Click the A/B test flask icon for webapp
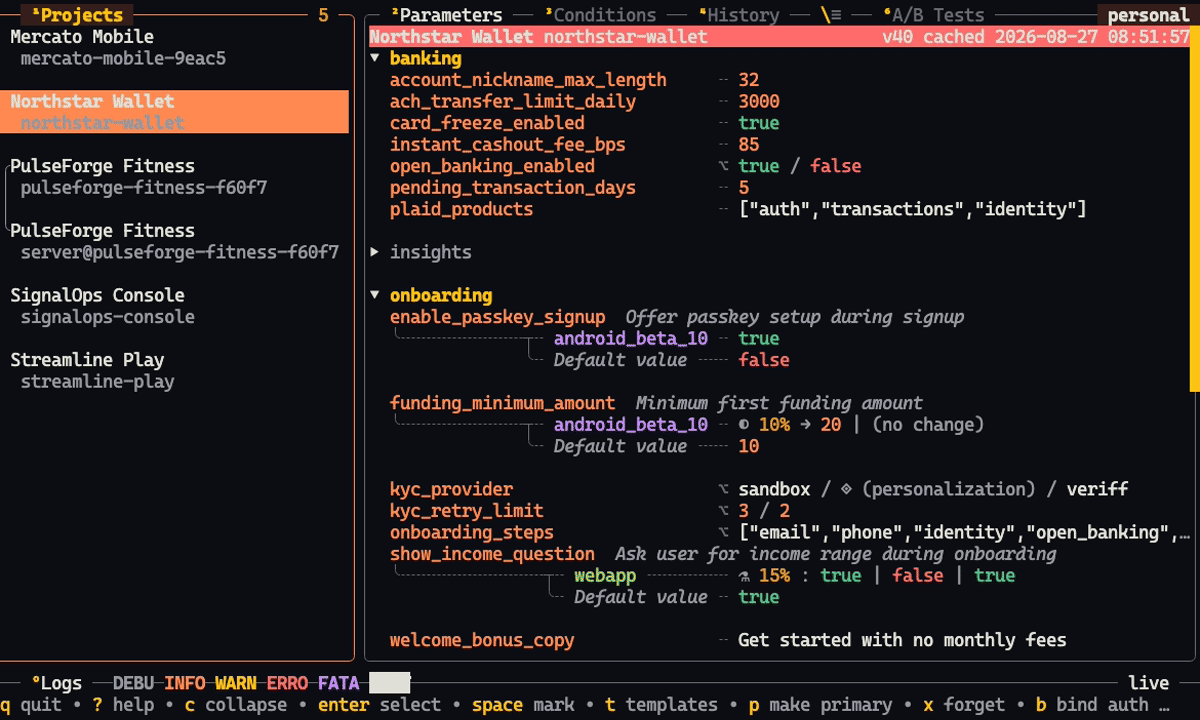 (x=744, y=575)
